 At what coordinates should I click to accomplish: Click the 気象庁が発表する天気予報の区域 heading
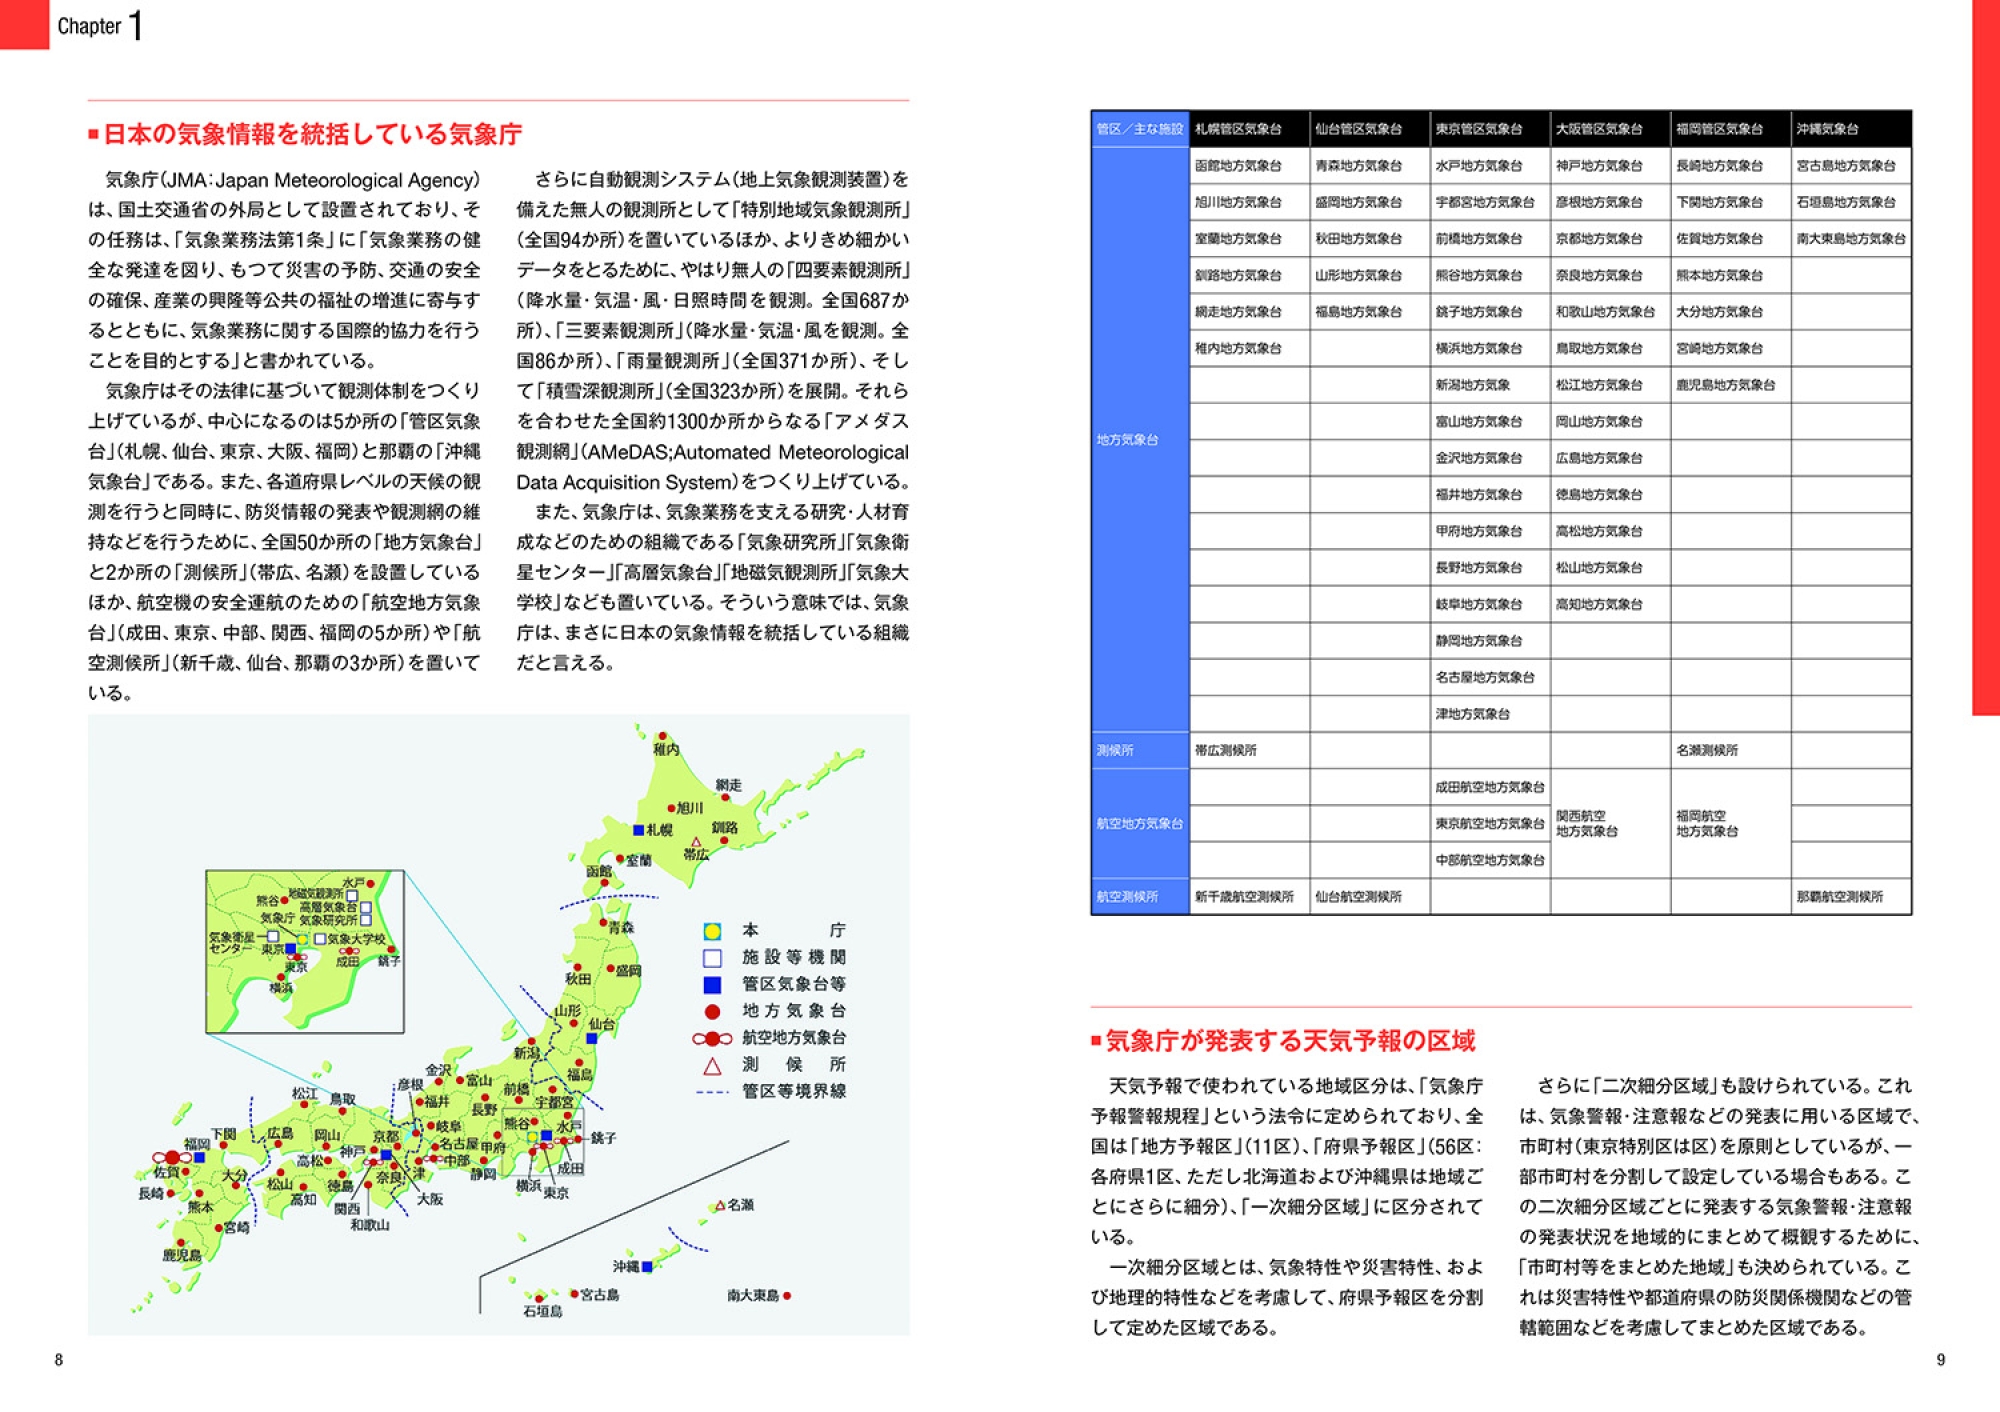(1291, 1041)
